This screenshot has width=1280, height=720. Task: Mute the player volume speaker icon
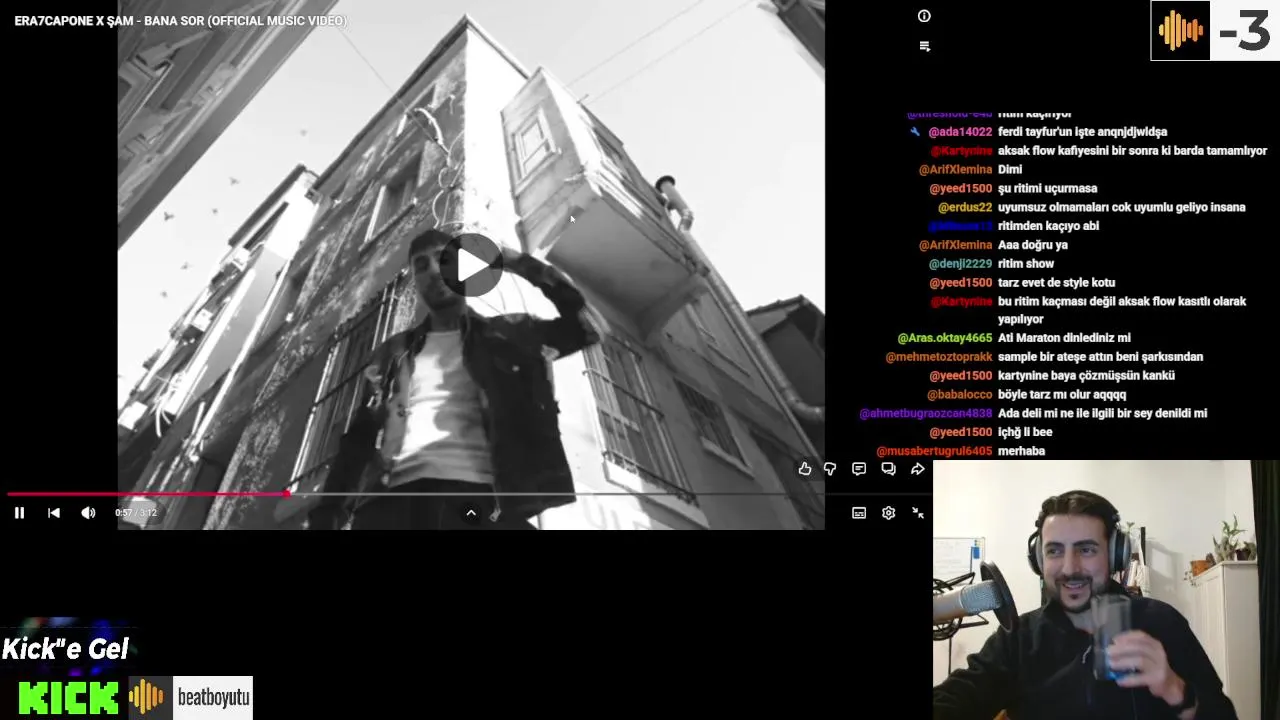88,513
